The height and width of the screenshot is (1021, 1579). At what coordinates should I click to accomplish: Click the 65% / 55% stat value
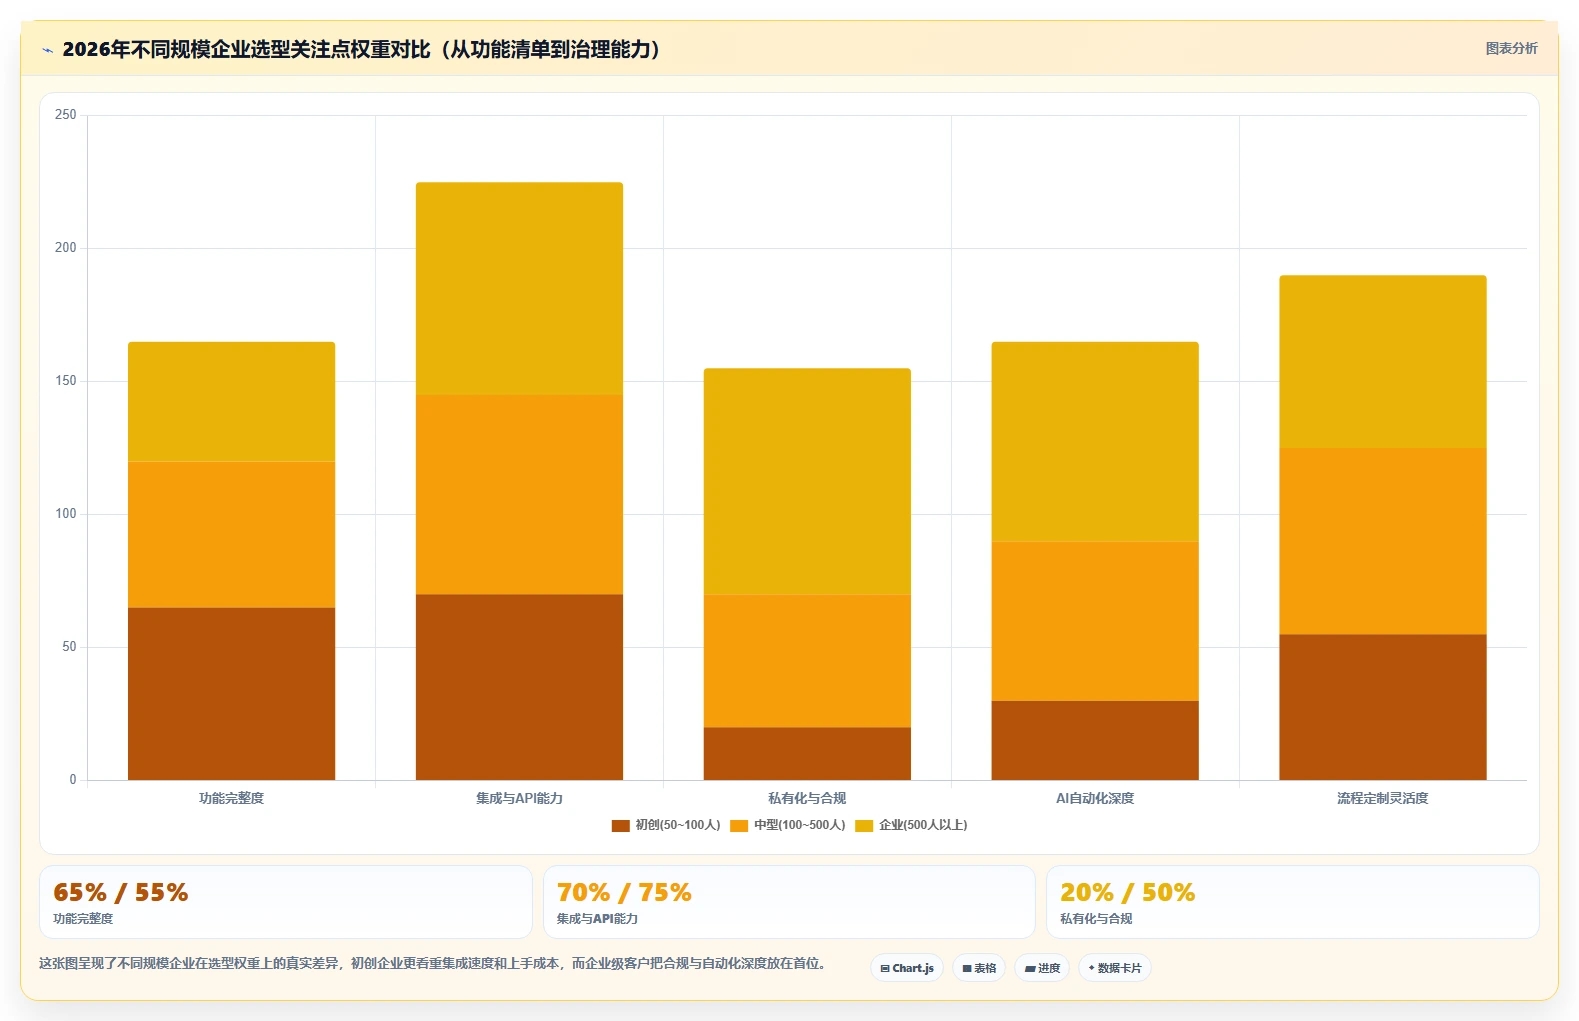click(120, 892)
